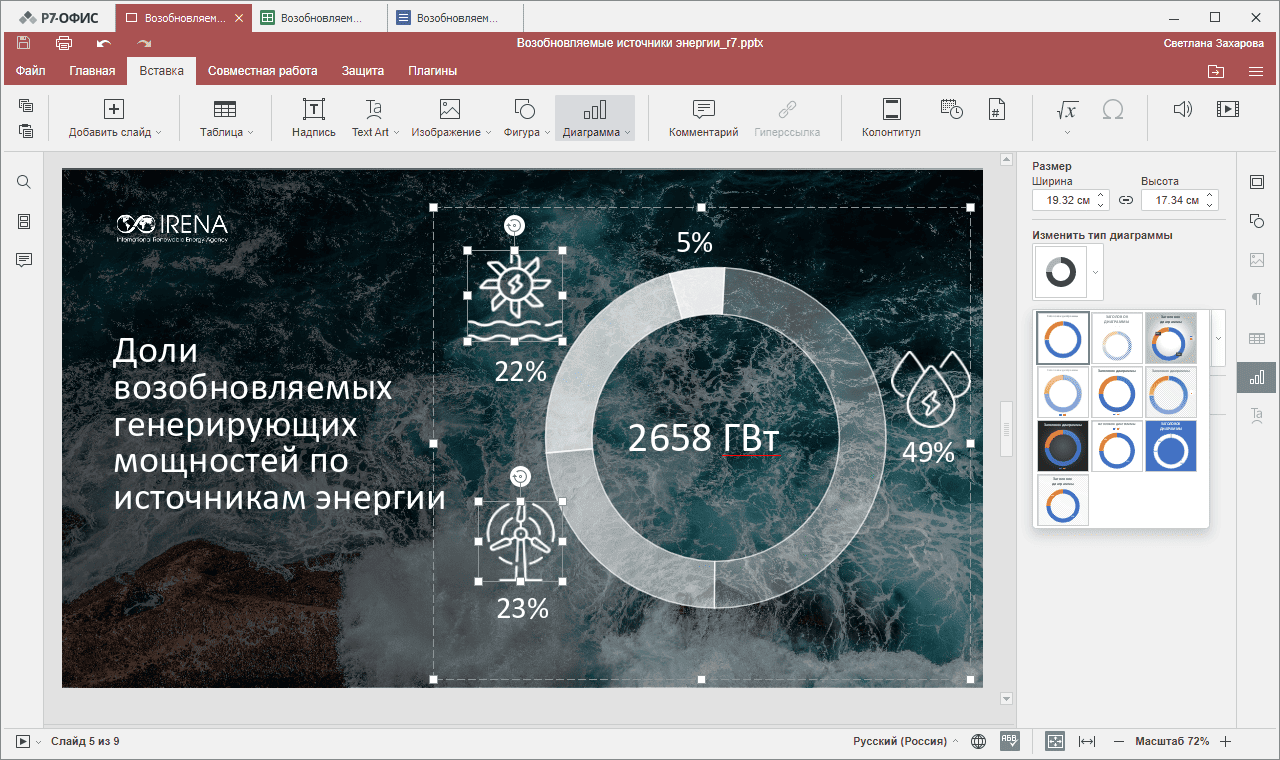
Task: Open slide settings in the right sidebar
Action: pos(1257,182)
